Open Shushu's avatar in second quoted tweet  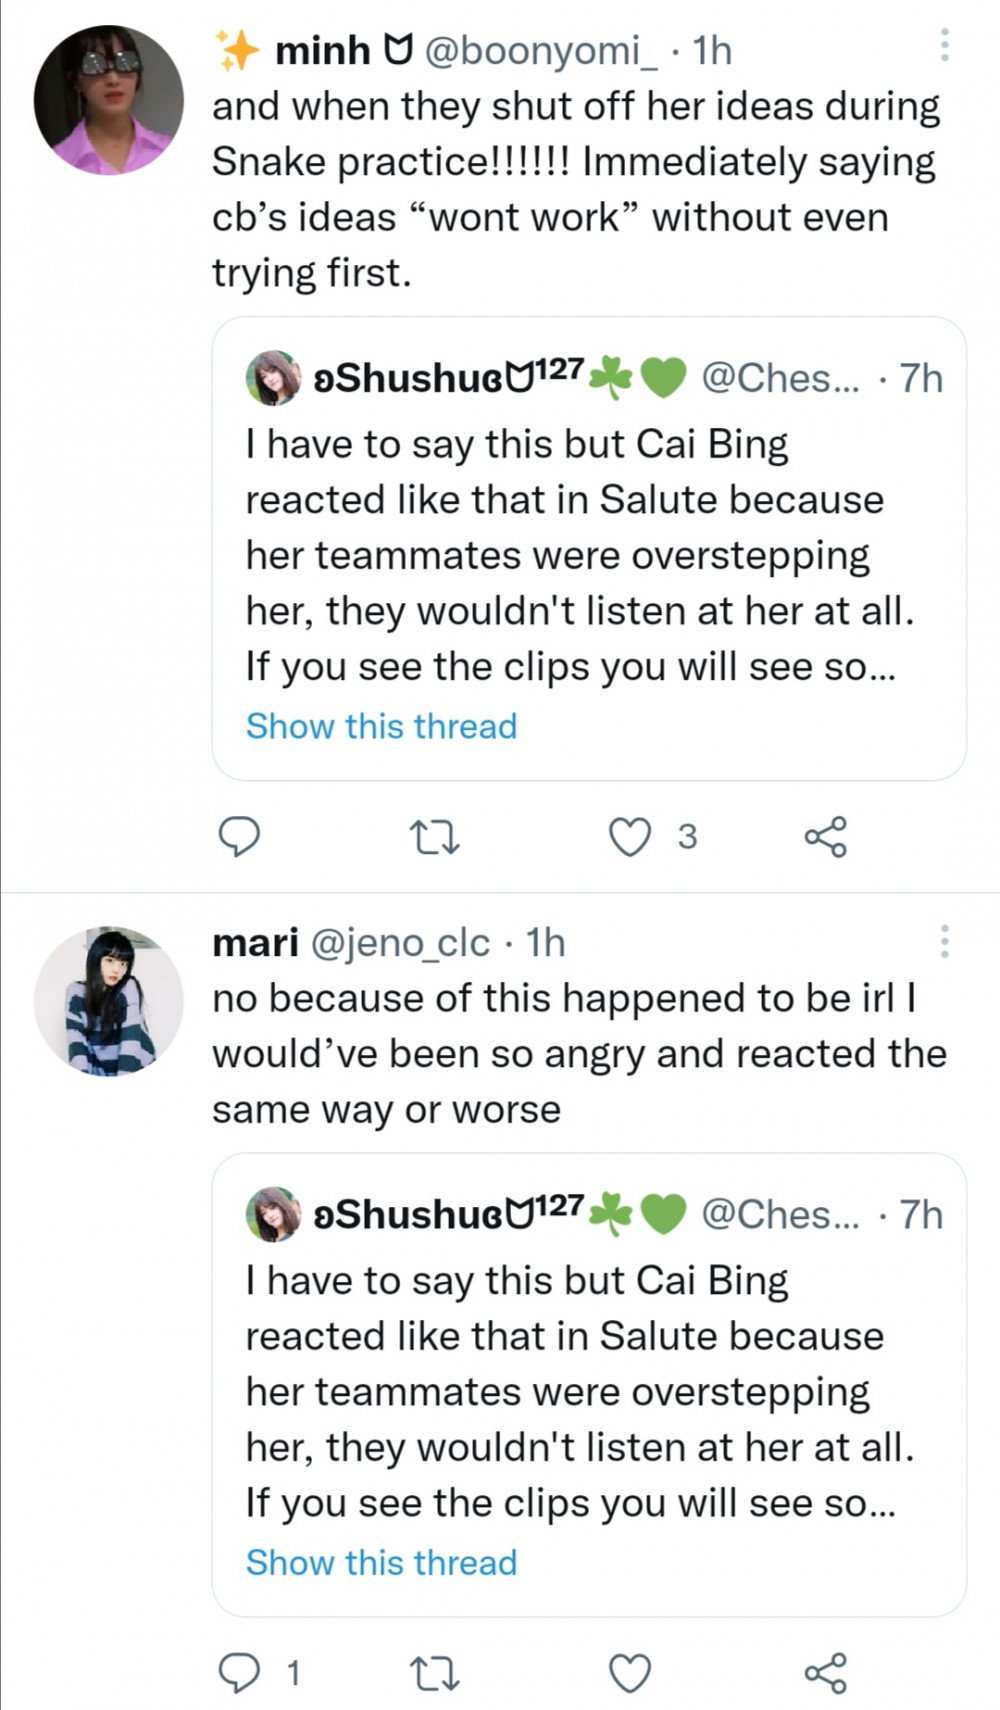(x=273, y=1214)
